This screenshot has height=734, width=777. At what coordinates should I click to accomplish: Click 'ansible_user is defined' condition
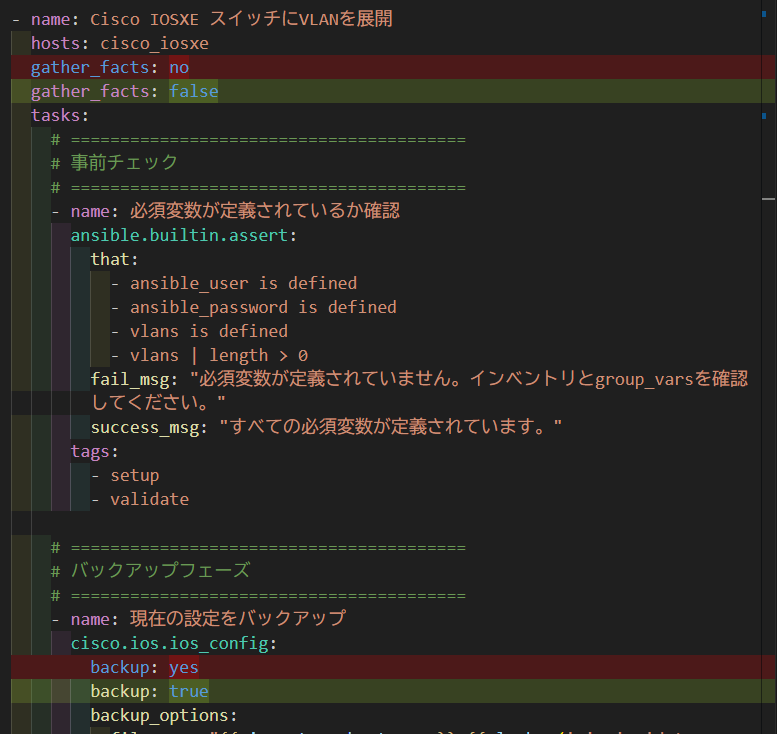(243, 283)
